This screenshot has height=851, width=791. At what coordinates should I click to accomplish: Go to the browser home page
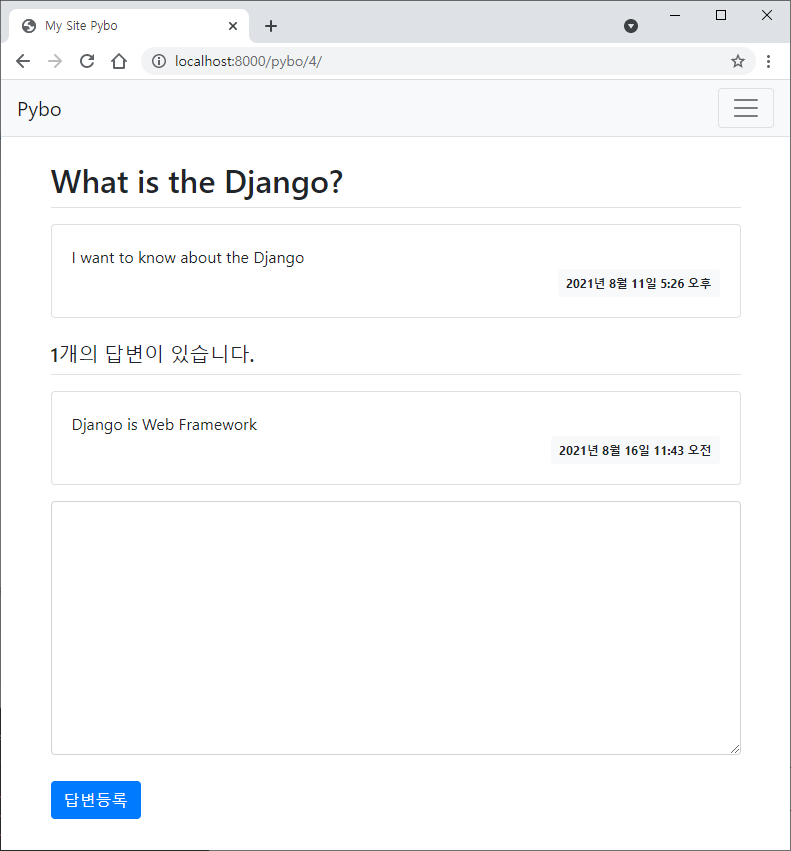click(119, 61)
